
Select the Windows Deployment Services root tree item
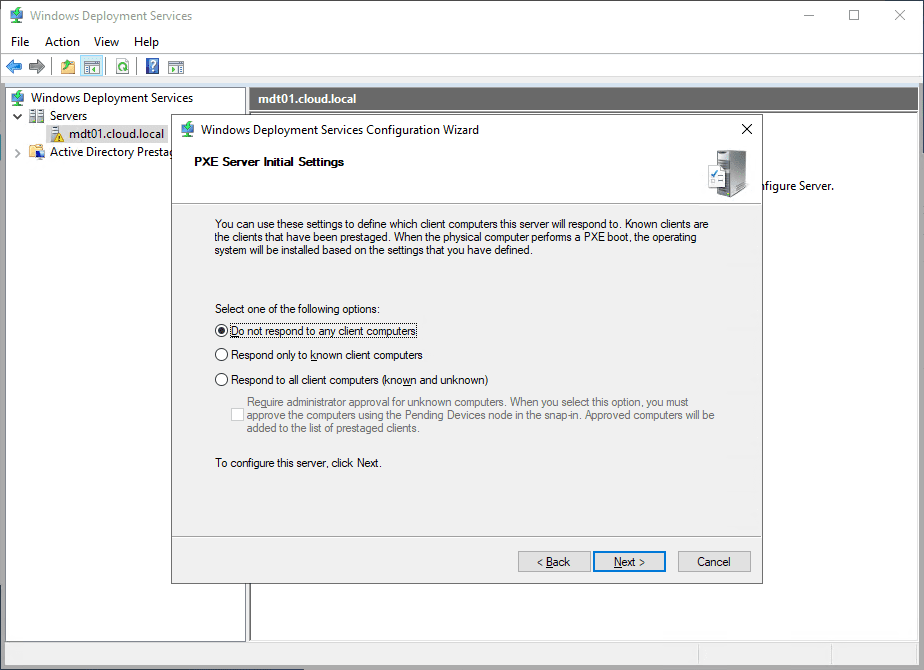click(x=112, y=98)
